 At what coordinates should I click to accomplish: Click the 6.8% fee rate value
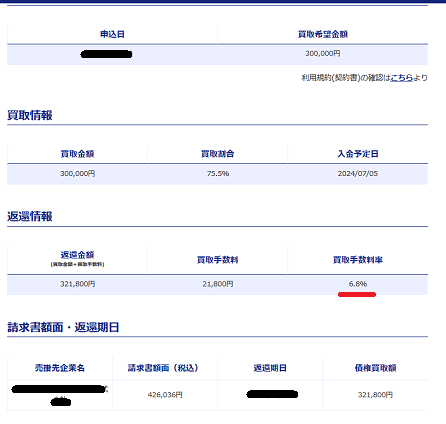358,284
